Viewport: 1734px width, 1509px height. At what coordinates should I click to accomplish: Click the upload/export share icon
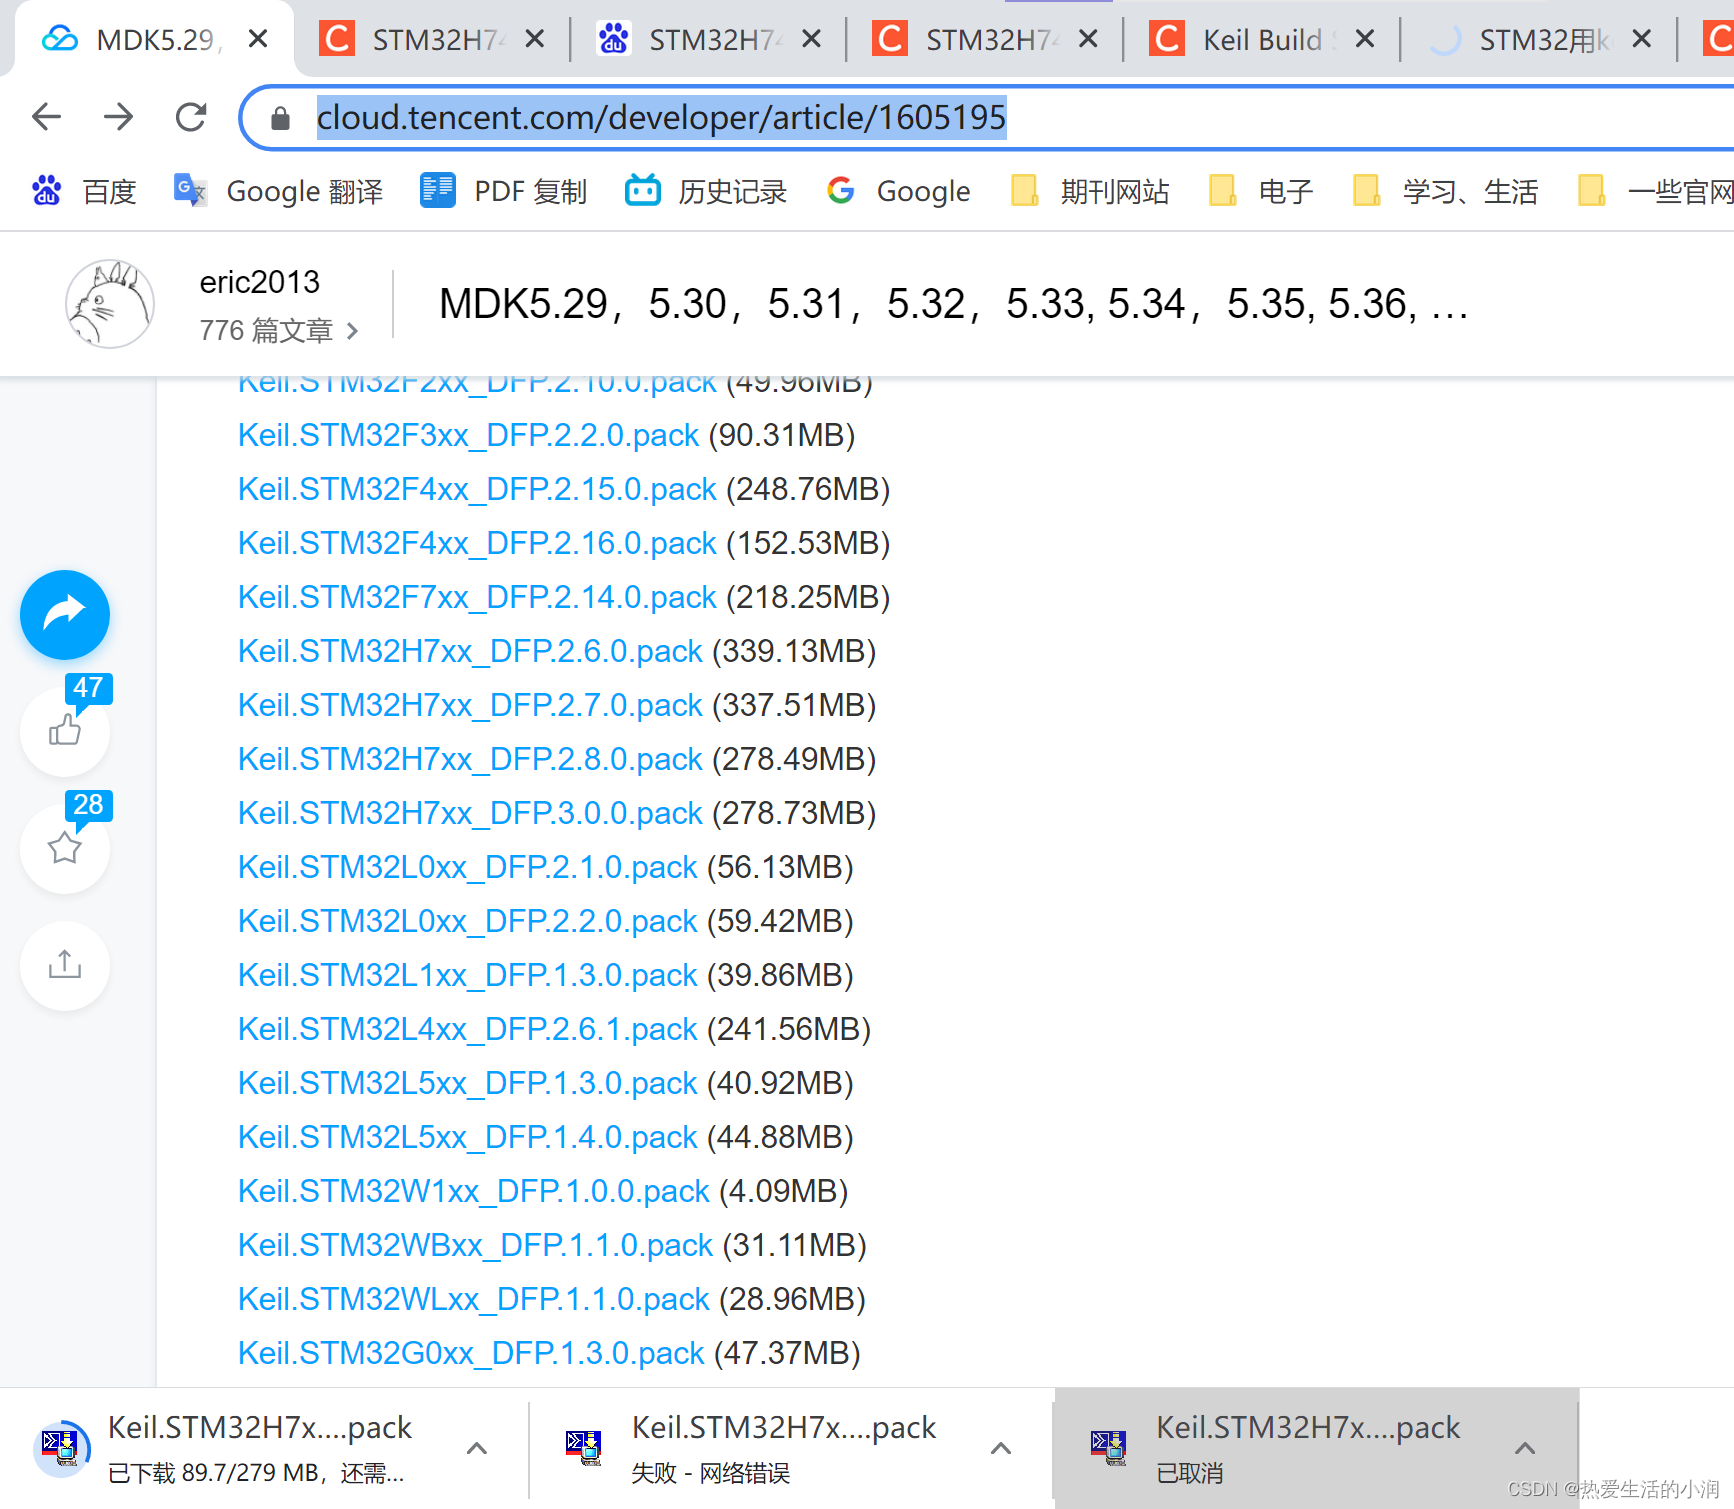coord(65,965)
